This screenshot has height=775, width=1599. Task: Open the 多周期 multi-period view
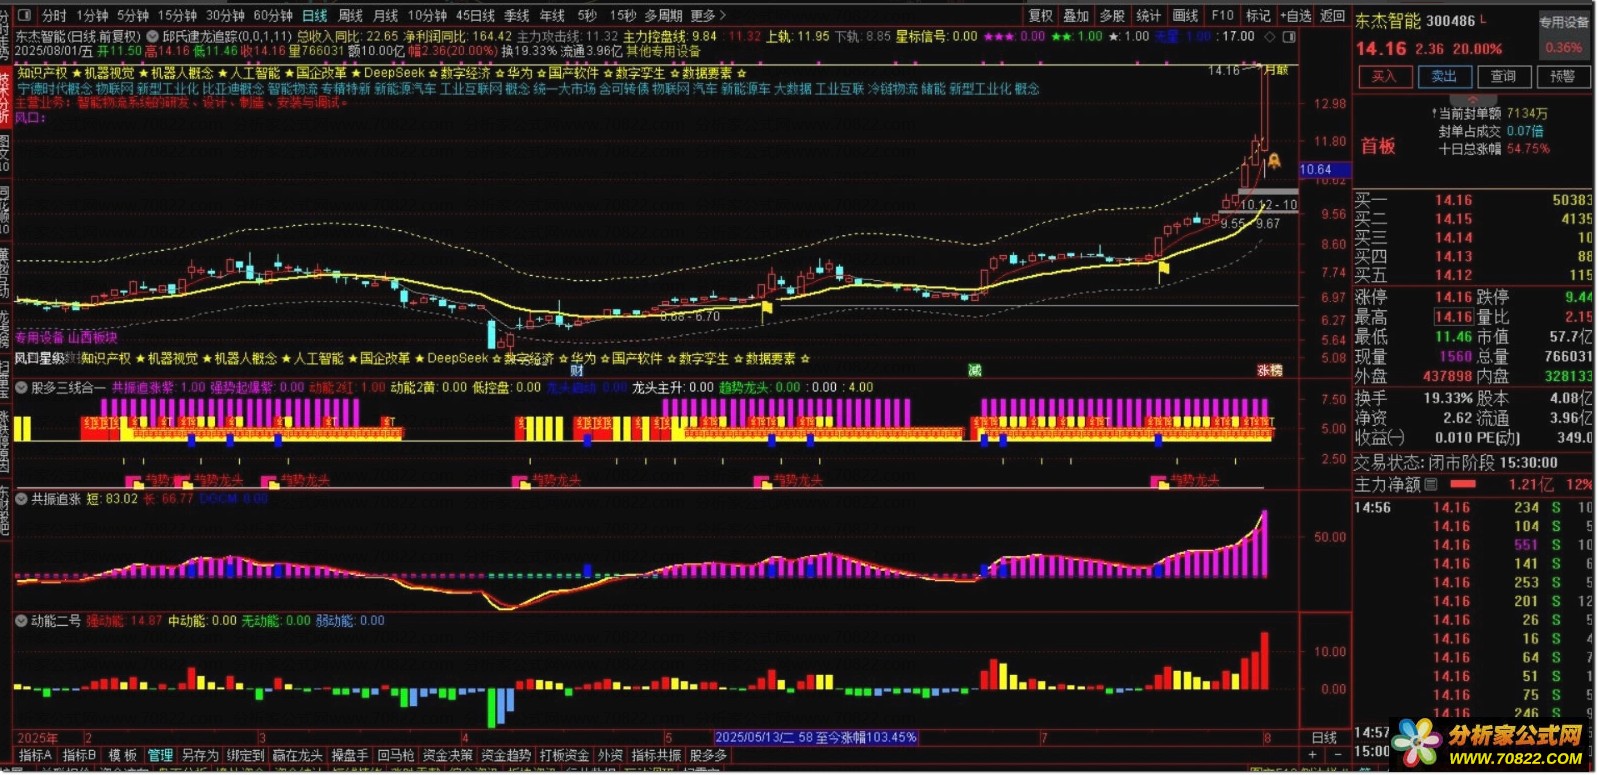click(663, 15)
